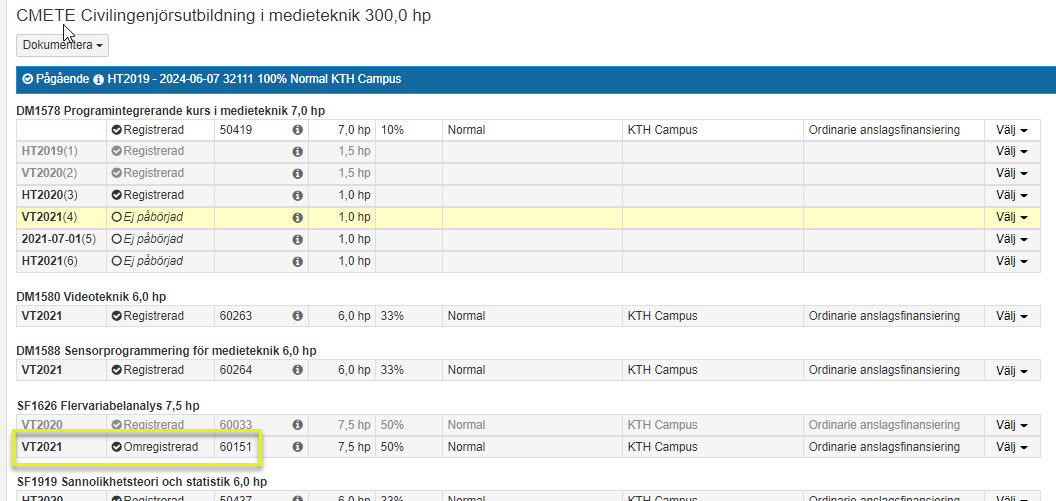Click info icon in the blue Pågående header
Viewport: 1056px width, 501px height.
tap(99, 79)
